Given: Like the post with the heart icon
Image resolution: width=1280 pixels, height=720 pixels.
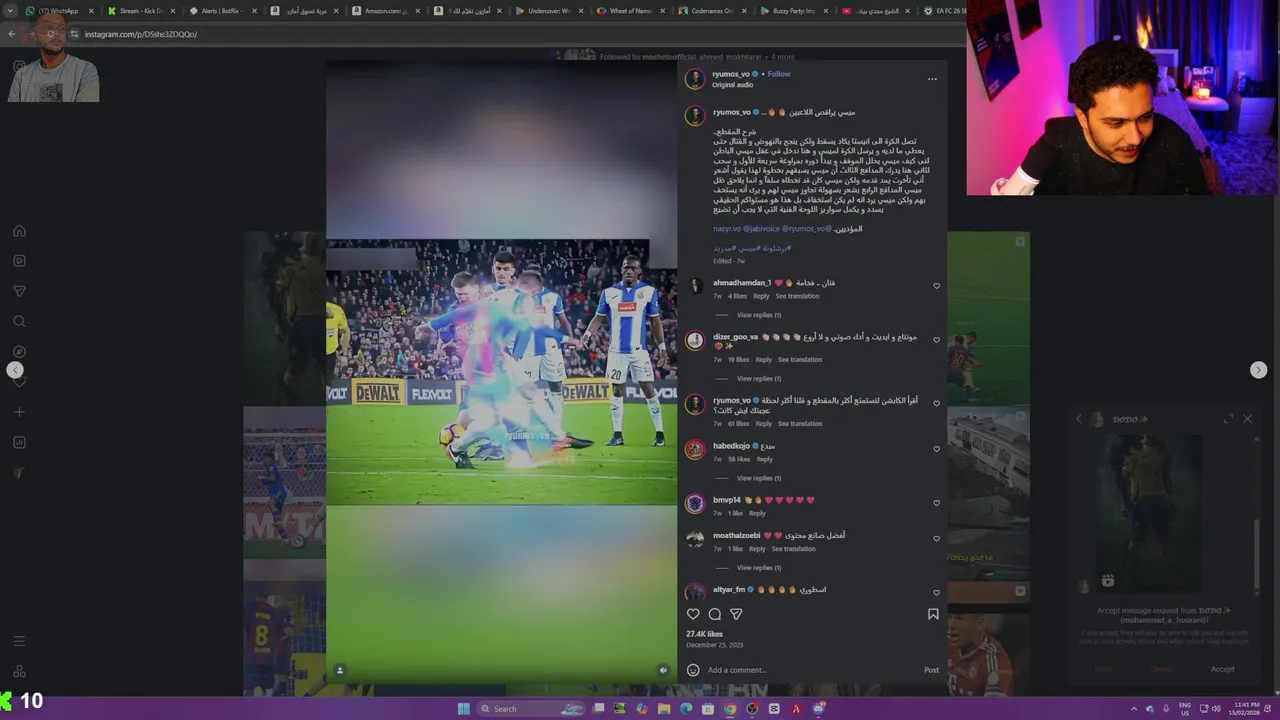Looking at the screenshot, I should tap(693, 614).
